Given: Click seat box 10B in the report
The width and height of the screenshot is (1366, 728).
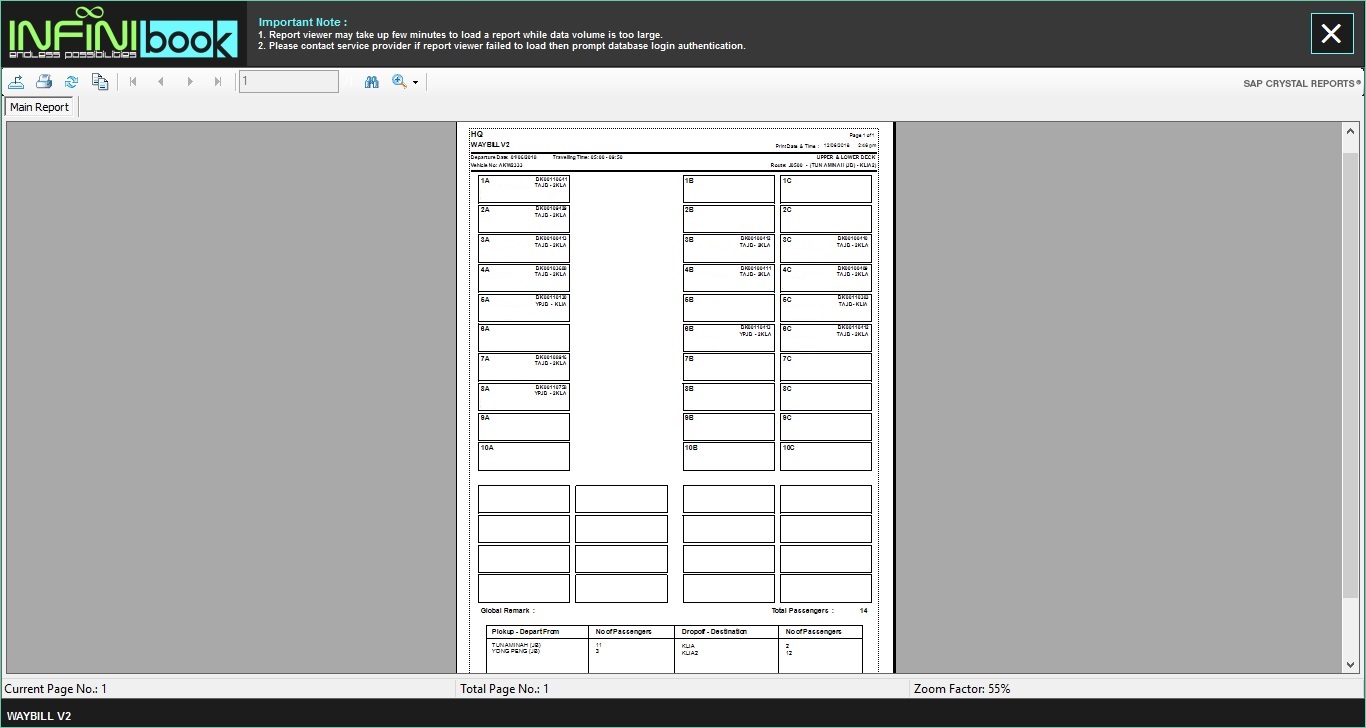Looking at the screenshot, I should pos(729,456).
